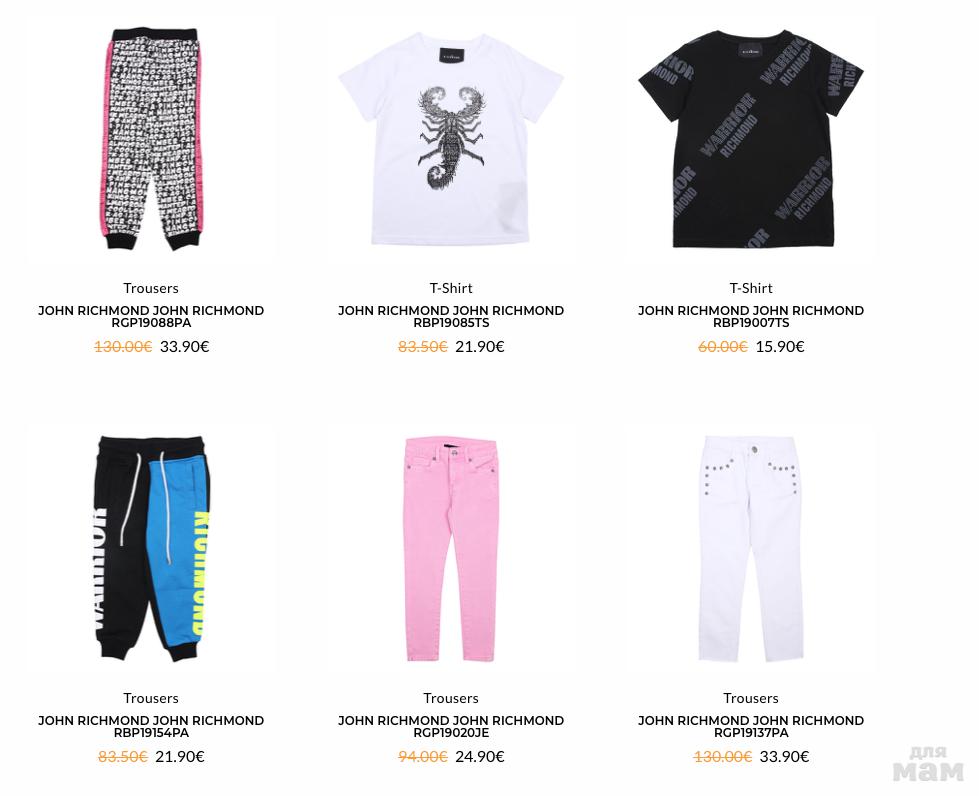
Task: Click product title RBP19007TS
Action: 750,317
